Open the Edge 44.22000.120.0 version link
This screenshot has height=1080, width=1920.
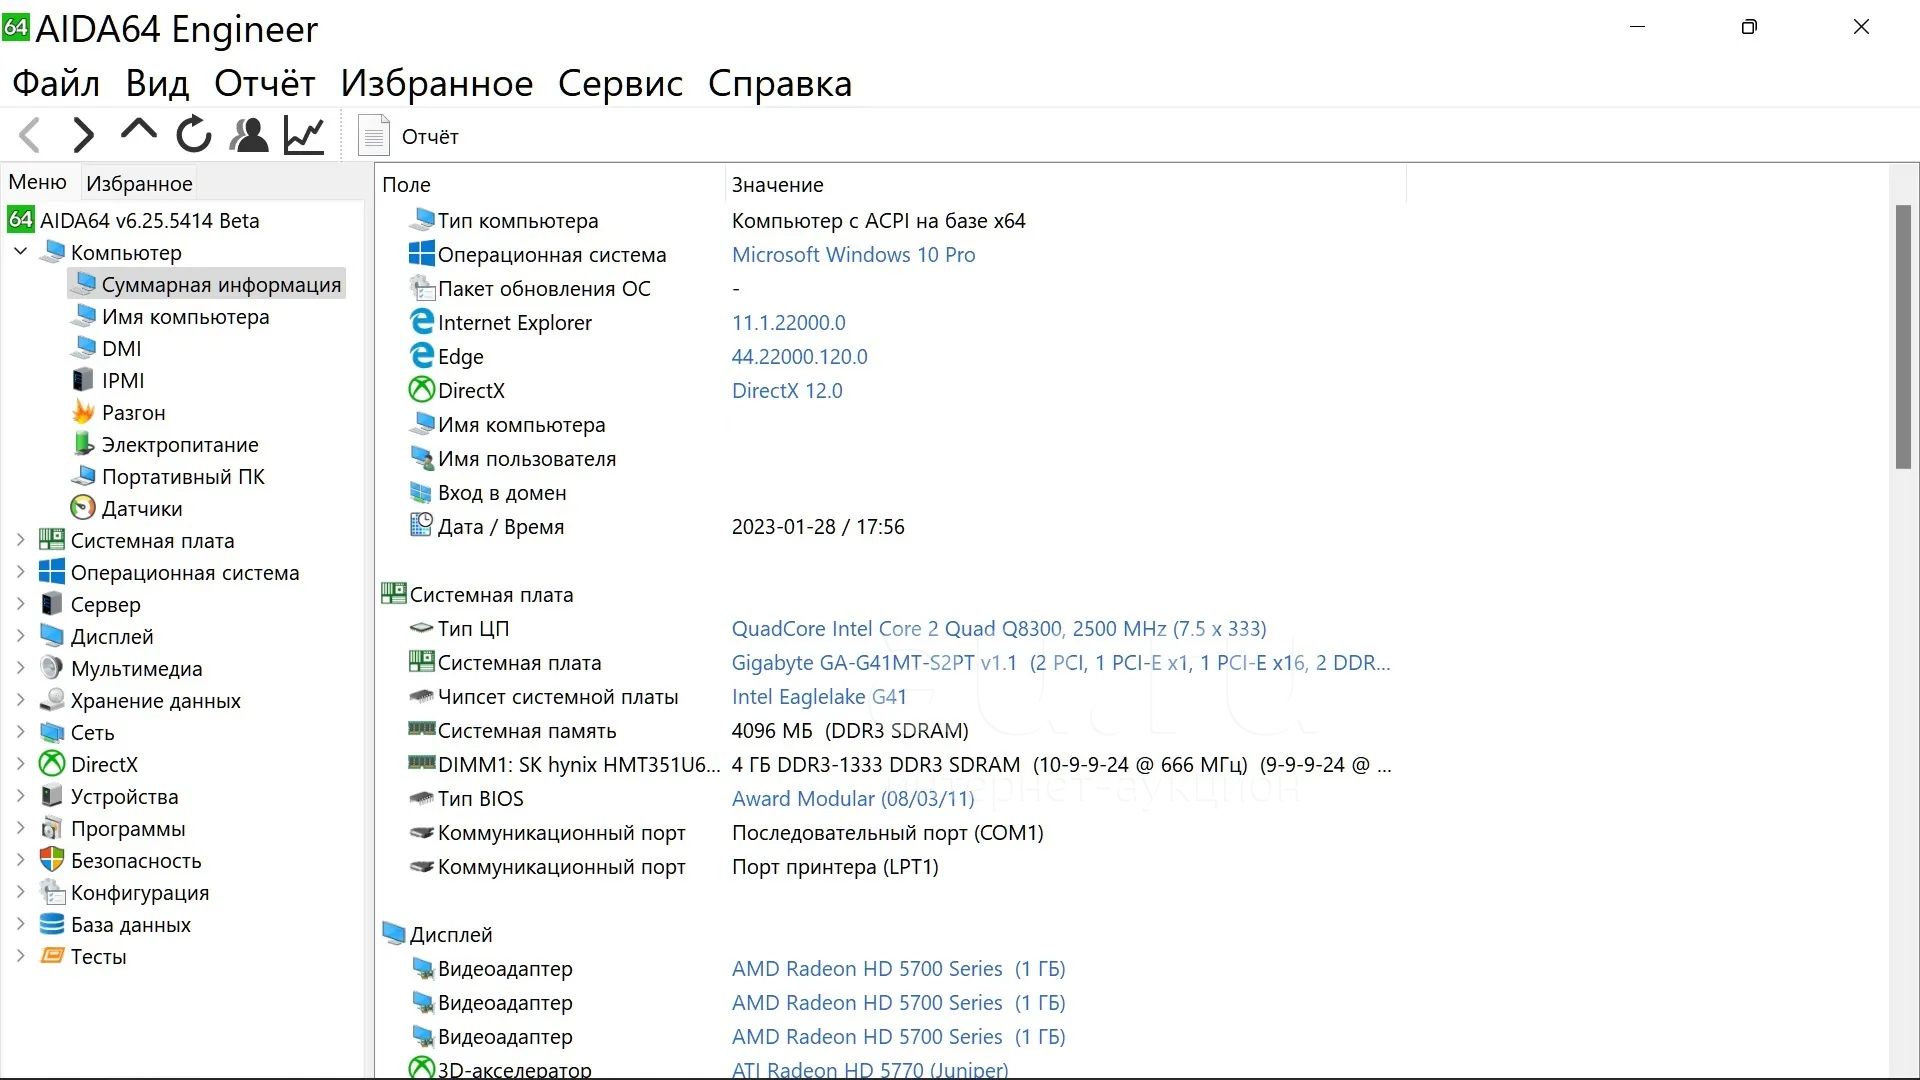[x=799, y=356]
